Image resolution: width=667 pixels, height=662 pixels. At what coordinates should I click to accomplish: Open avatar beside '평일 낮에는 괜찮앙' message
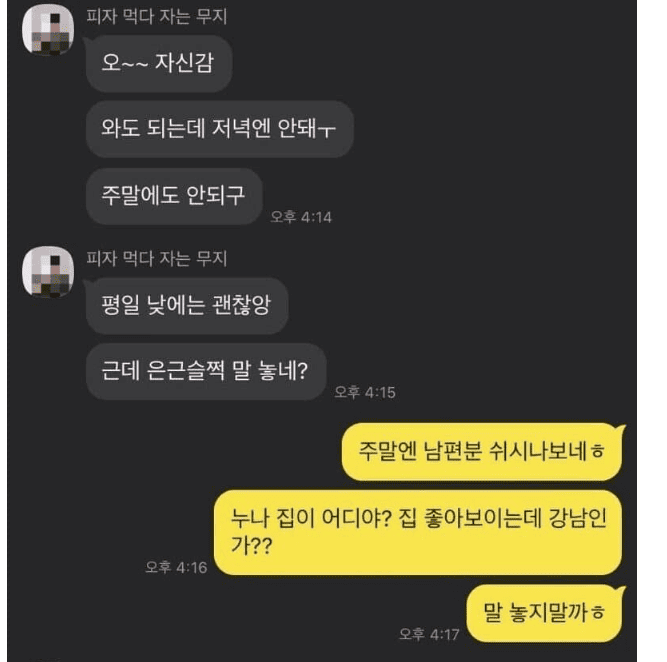[48, 271]
